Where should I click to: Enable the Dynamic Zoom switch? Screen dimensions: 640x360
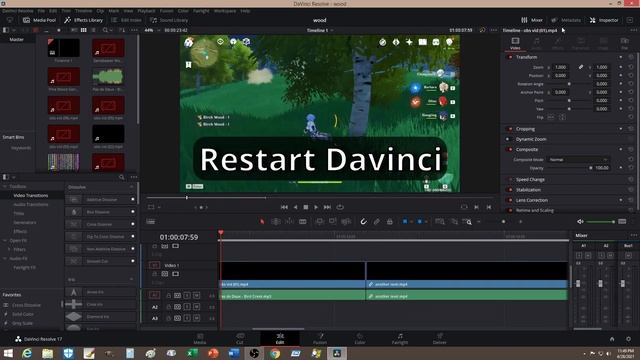[509, 139]
